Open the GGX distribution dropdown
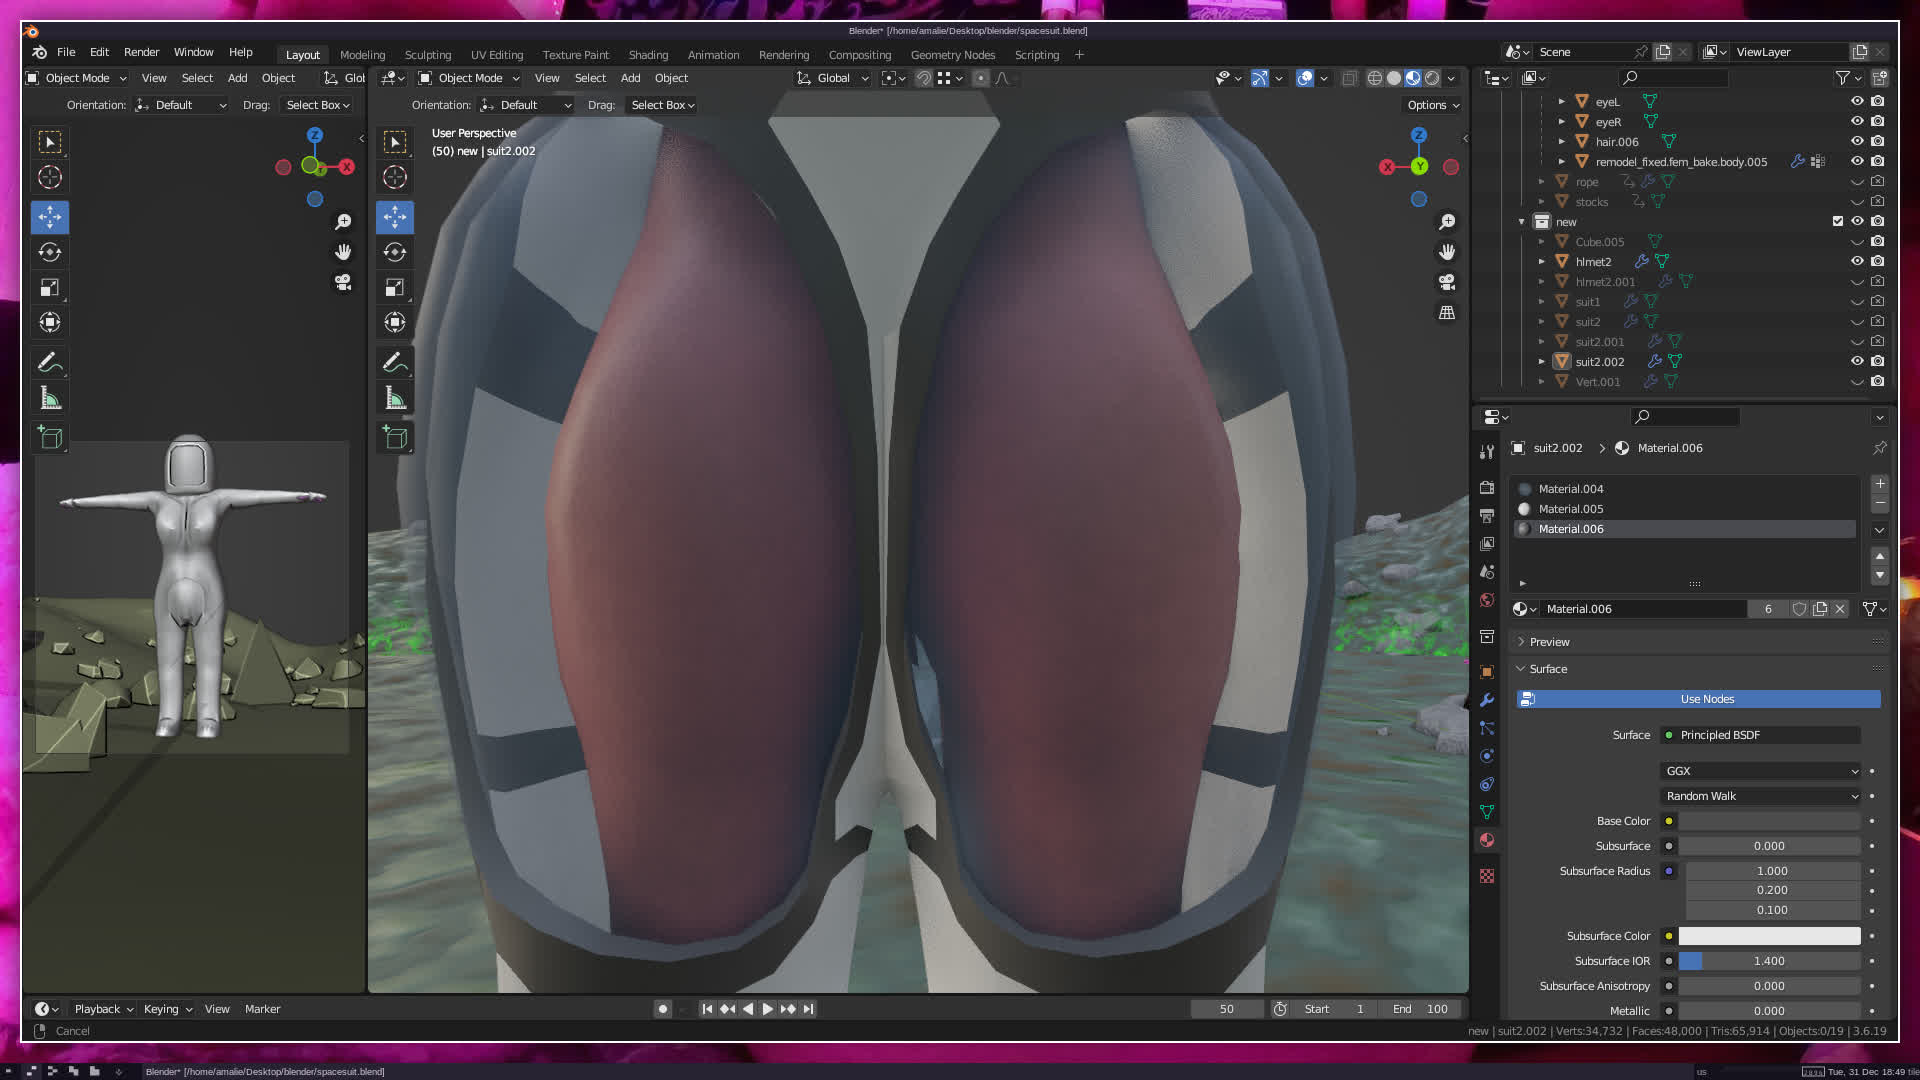Screen dimensions: 1920x1080 tap(1760, 771)
